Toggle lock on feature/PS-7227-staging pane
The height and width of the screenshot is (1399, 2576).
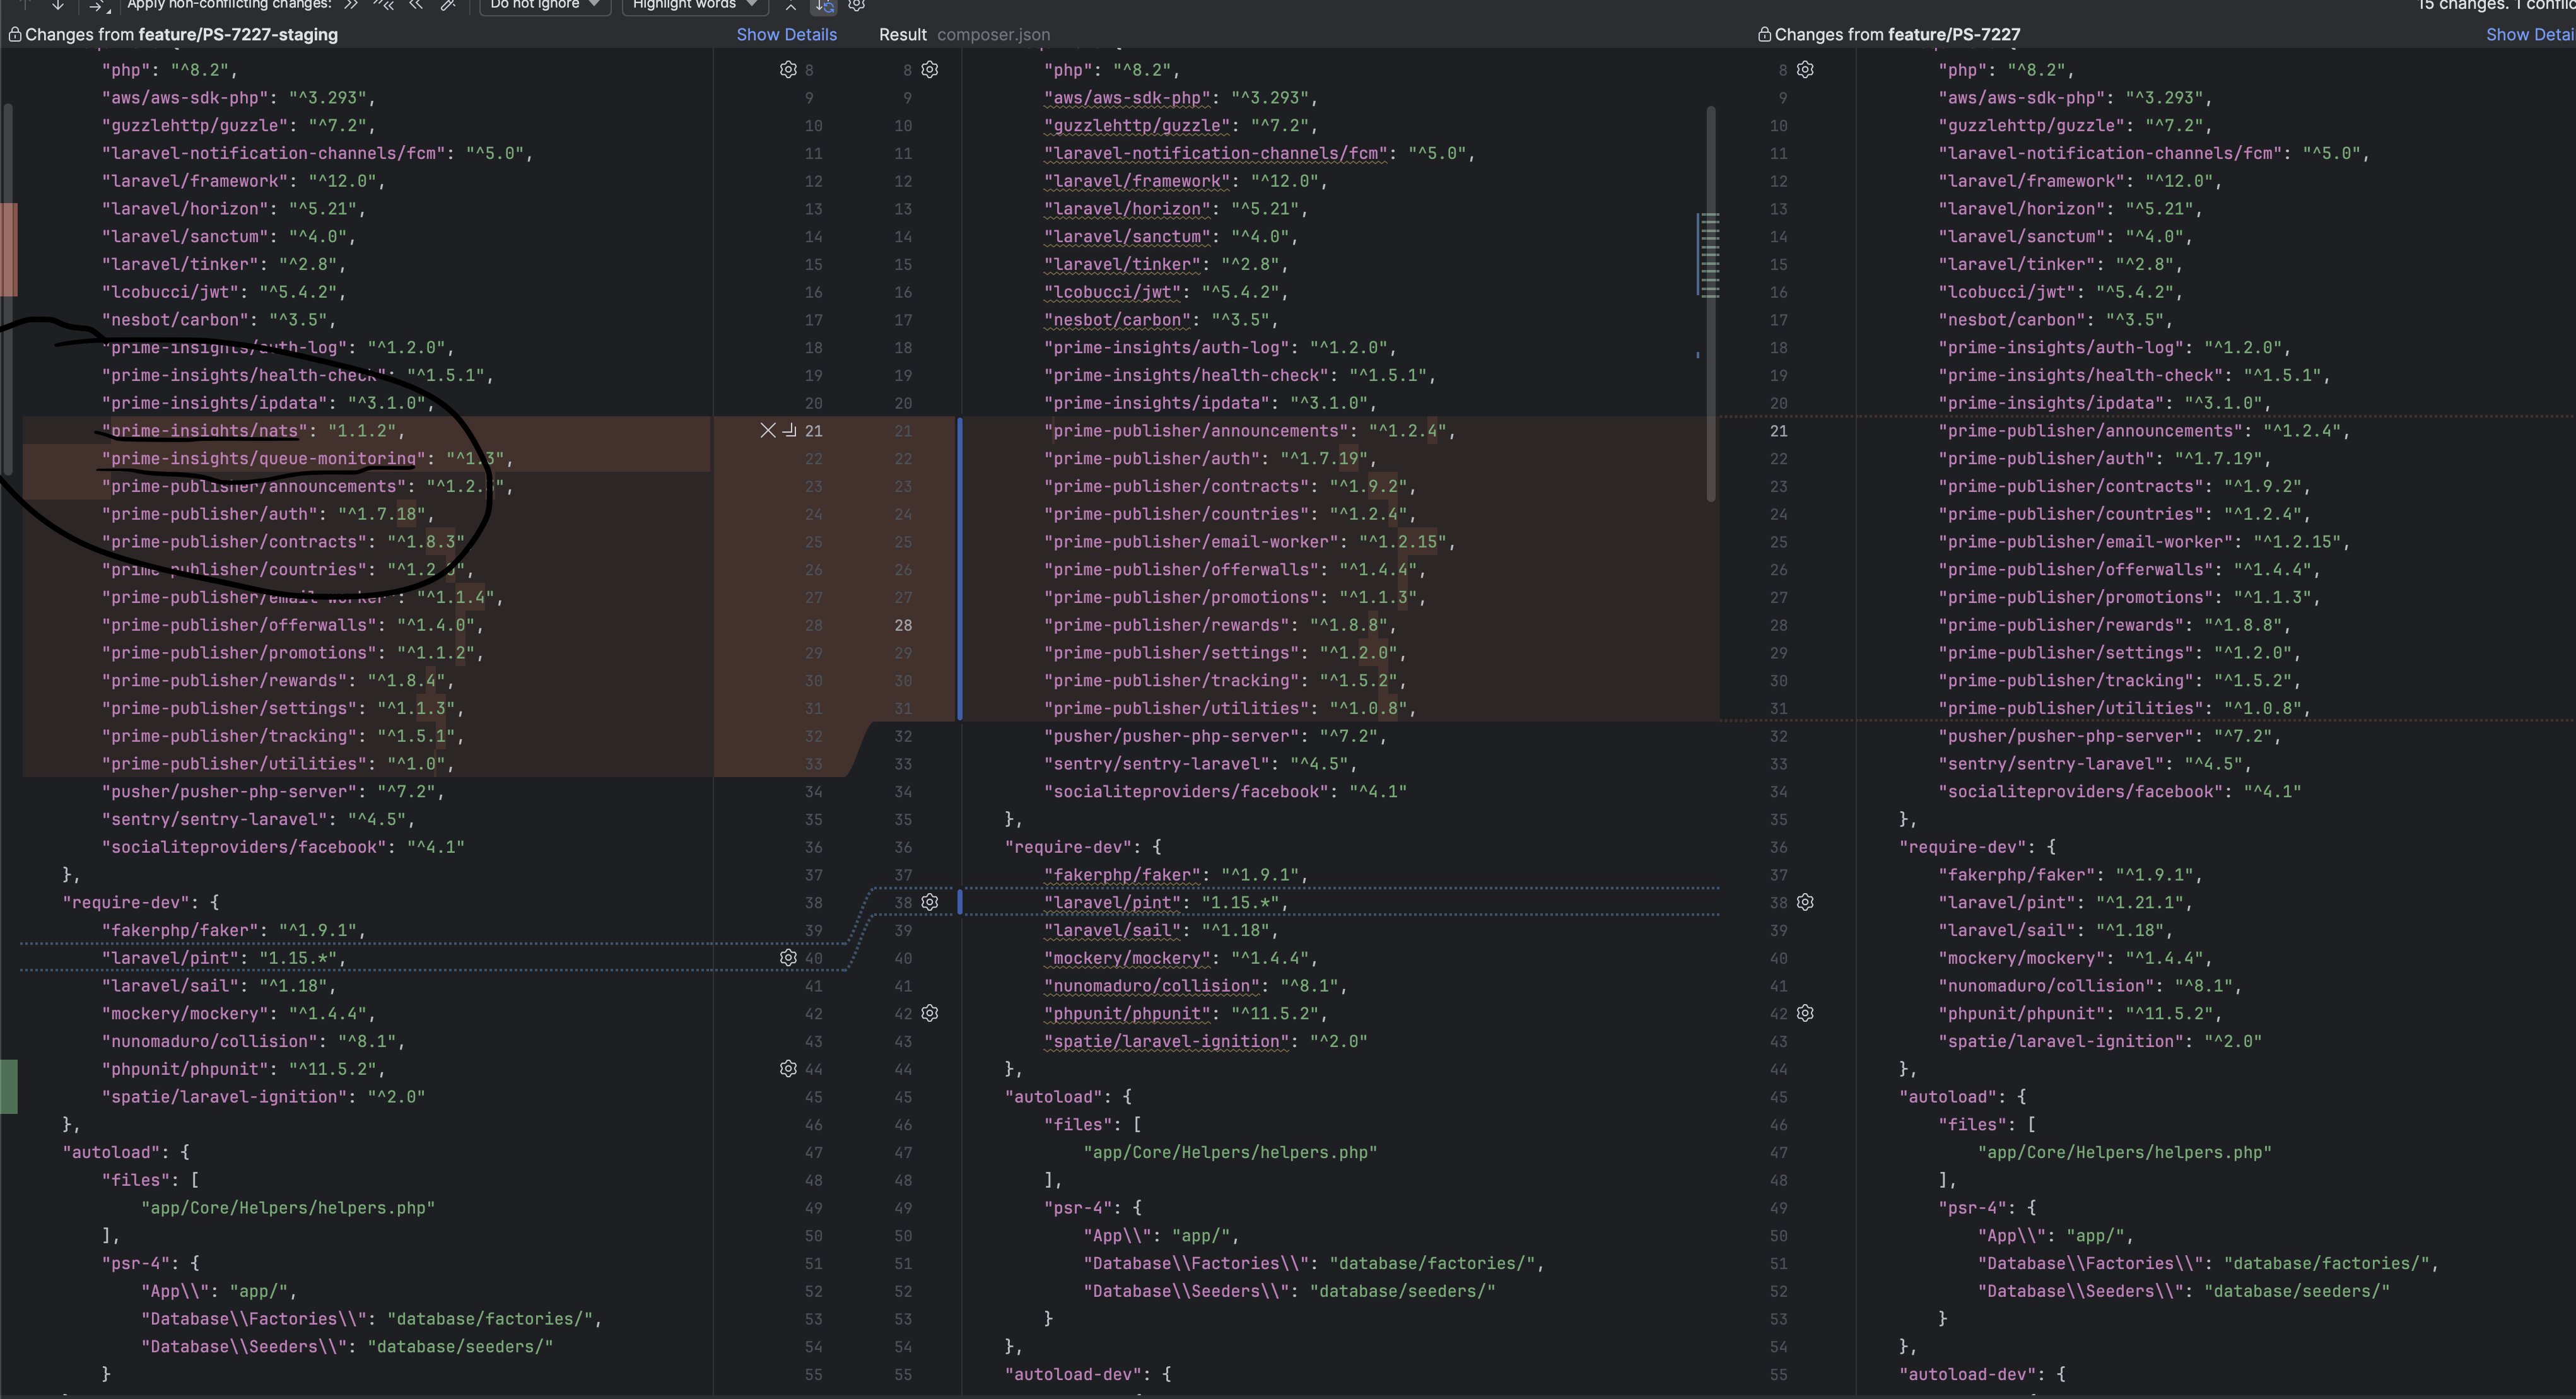[15, 35]
